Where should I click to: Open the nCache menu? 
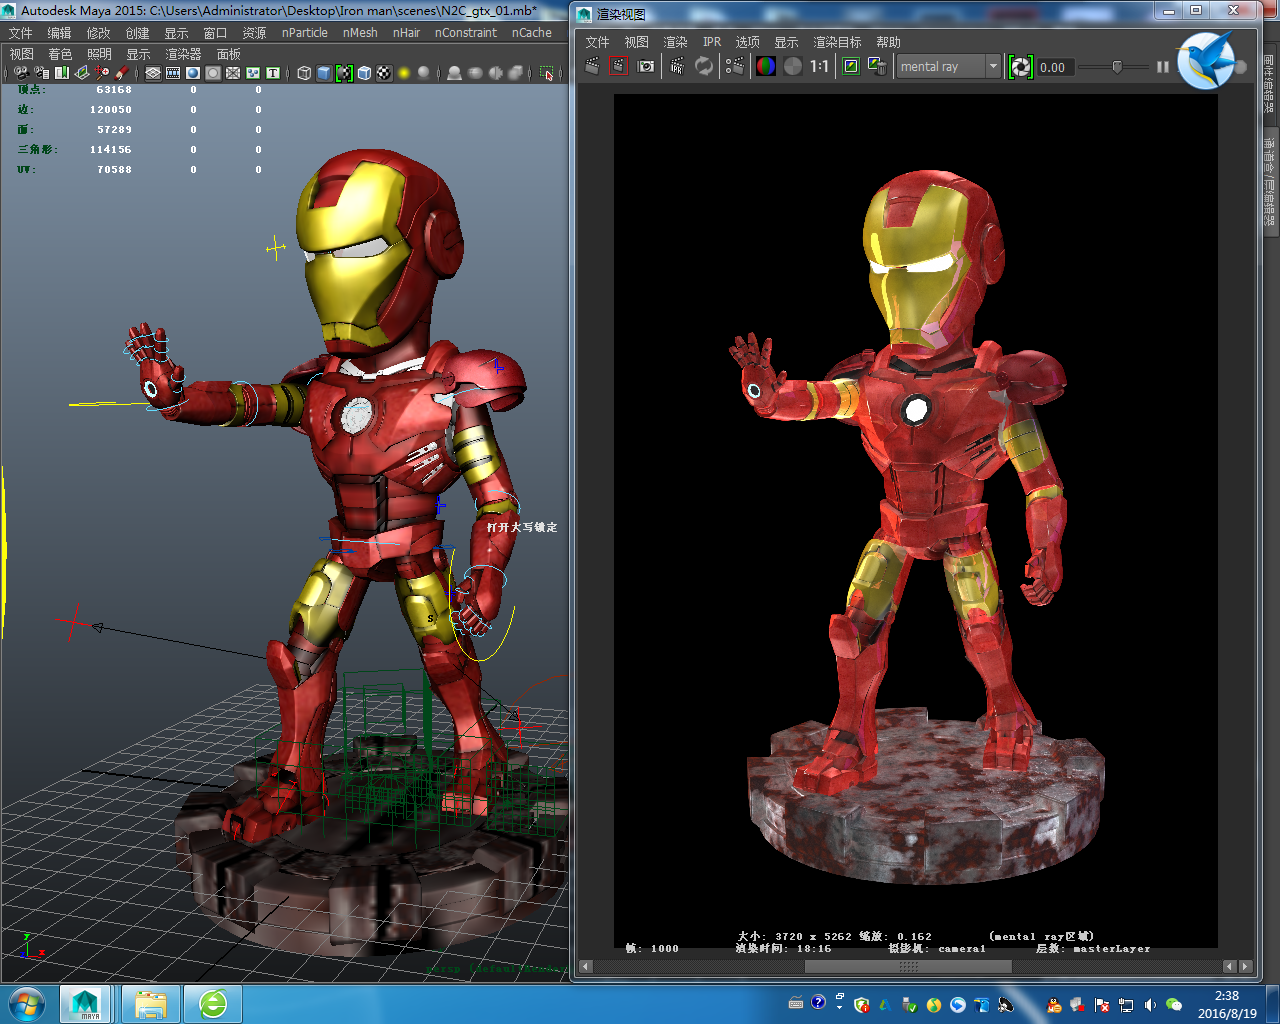(x=531, y=33)
